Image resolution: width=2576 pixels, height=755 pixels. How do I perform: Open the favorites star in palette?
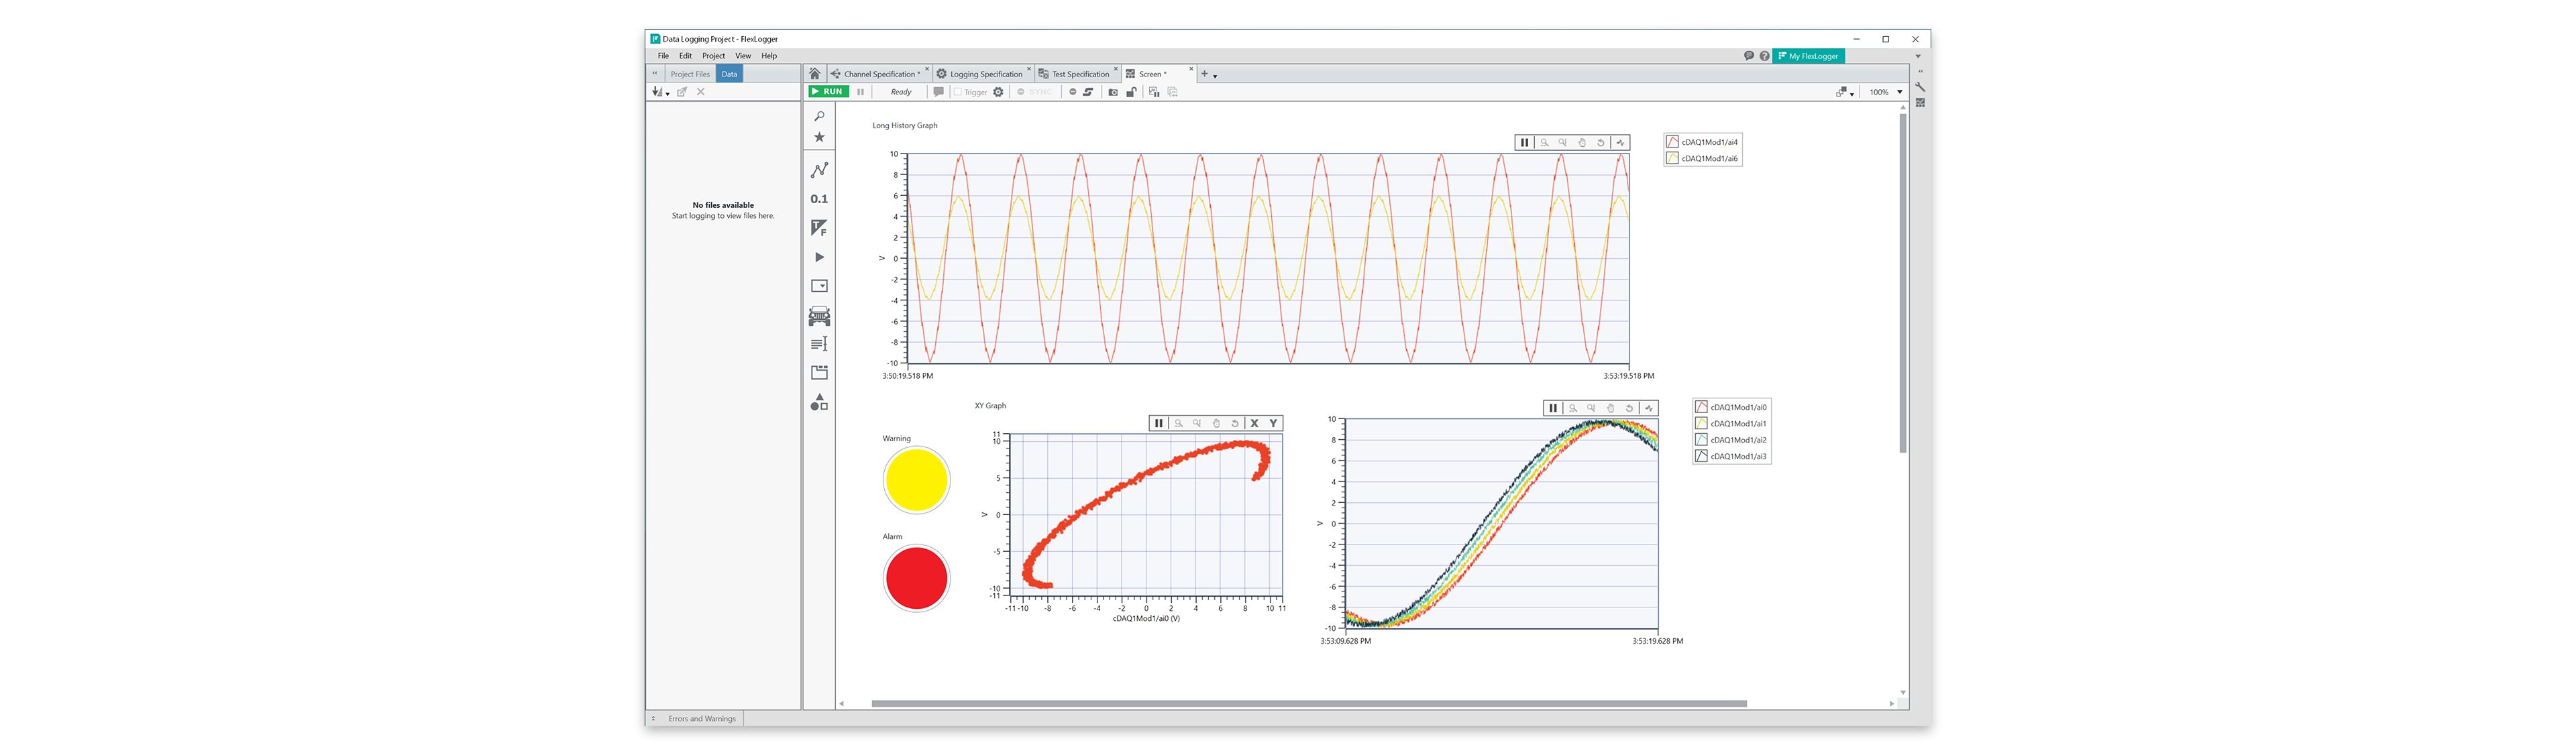819,137
